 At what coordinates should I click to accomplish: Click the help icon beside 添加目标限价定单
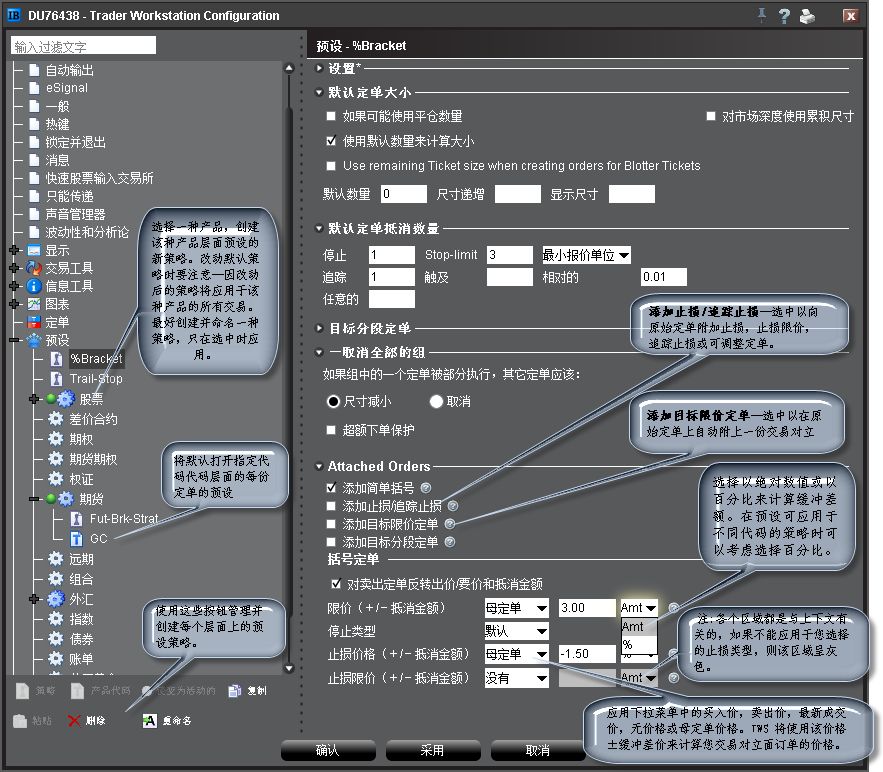tap(449, 524)
